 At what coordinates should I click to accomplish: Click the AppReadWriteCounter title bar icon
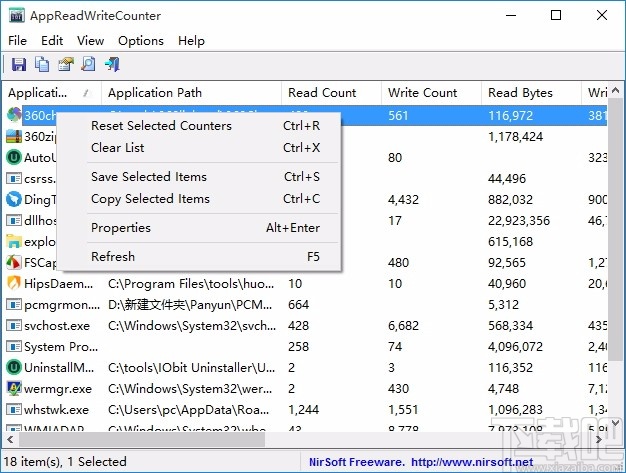17,16
